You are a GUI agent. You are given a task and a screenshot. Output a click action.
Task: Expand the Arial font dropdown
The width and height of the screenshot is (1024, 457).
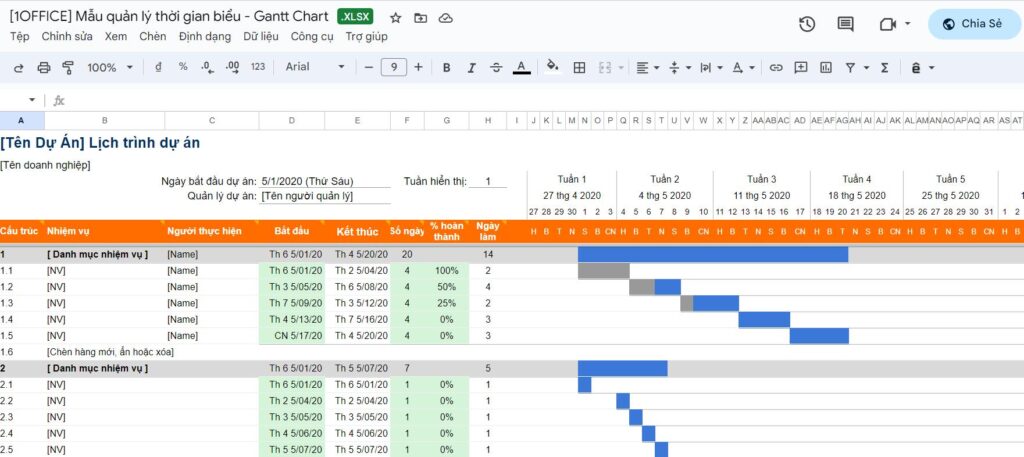(x=314, y=67)
